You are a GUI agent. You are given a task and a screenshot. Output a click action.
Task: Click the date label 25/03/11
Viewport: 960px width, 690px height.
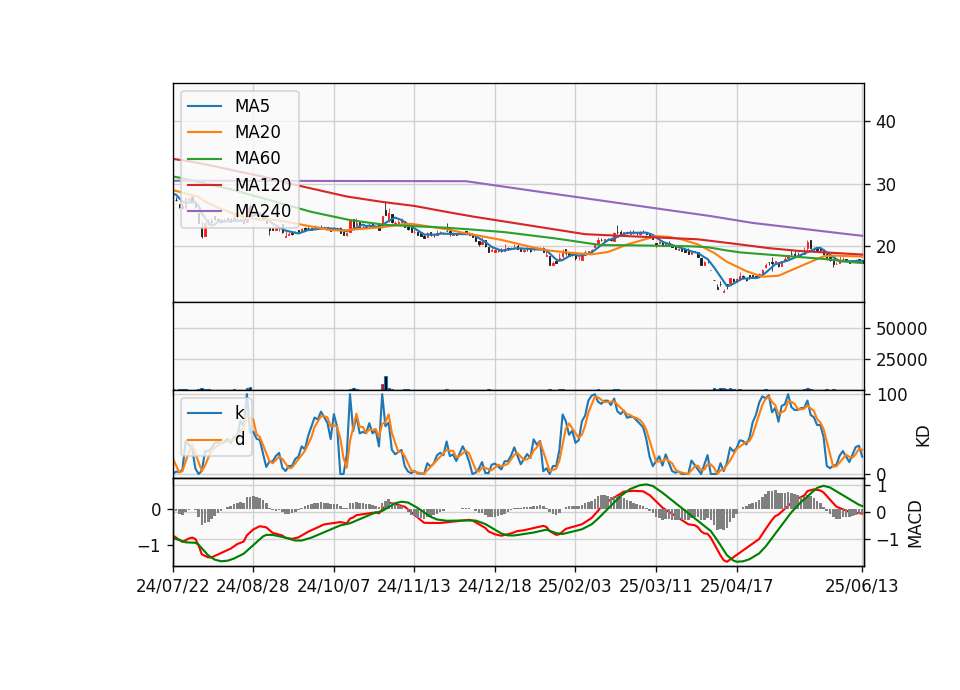(656, 586)
